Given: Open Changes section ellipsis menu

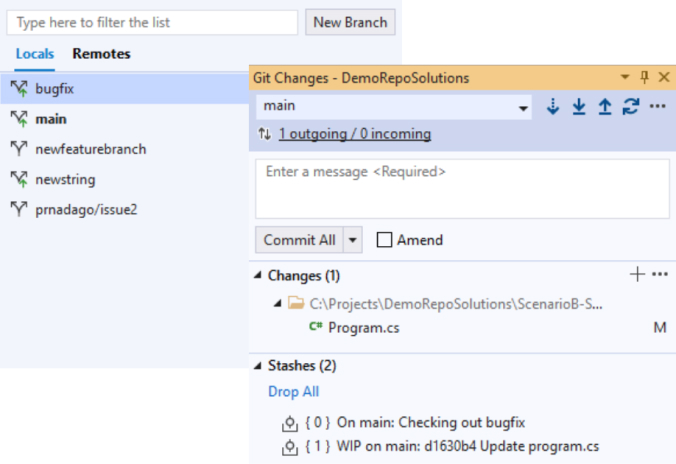Looking at the screenshot, I should (659, 274).
